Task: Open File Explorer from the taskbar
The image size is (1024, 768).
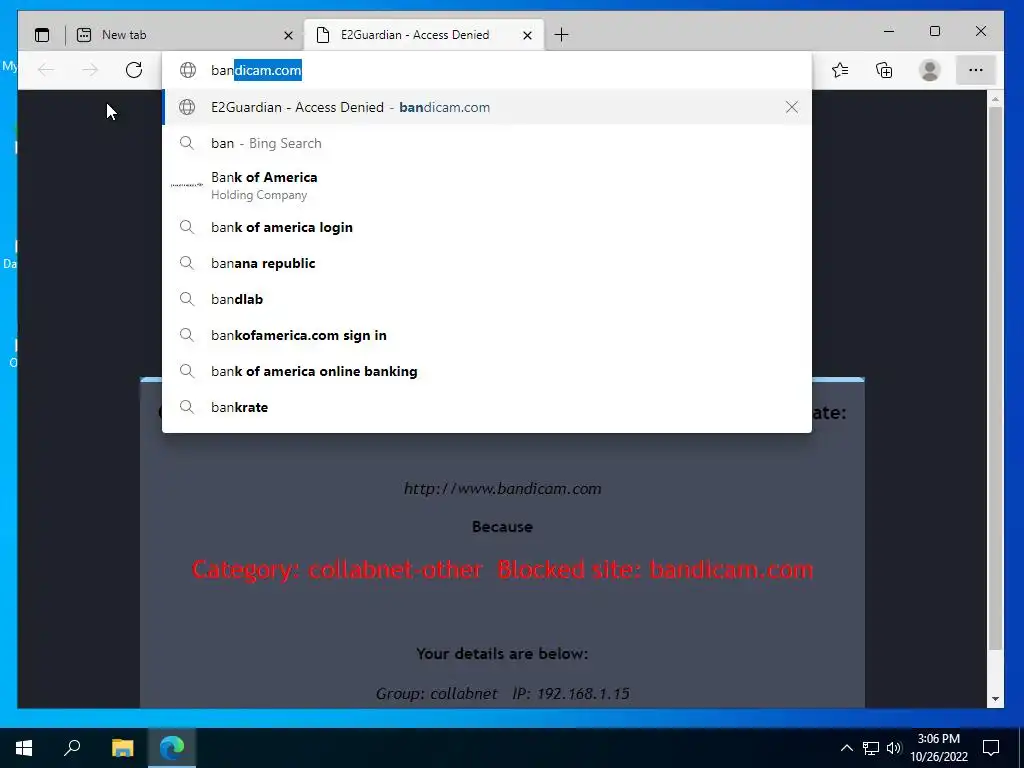Action: [x=122, y=748]
